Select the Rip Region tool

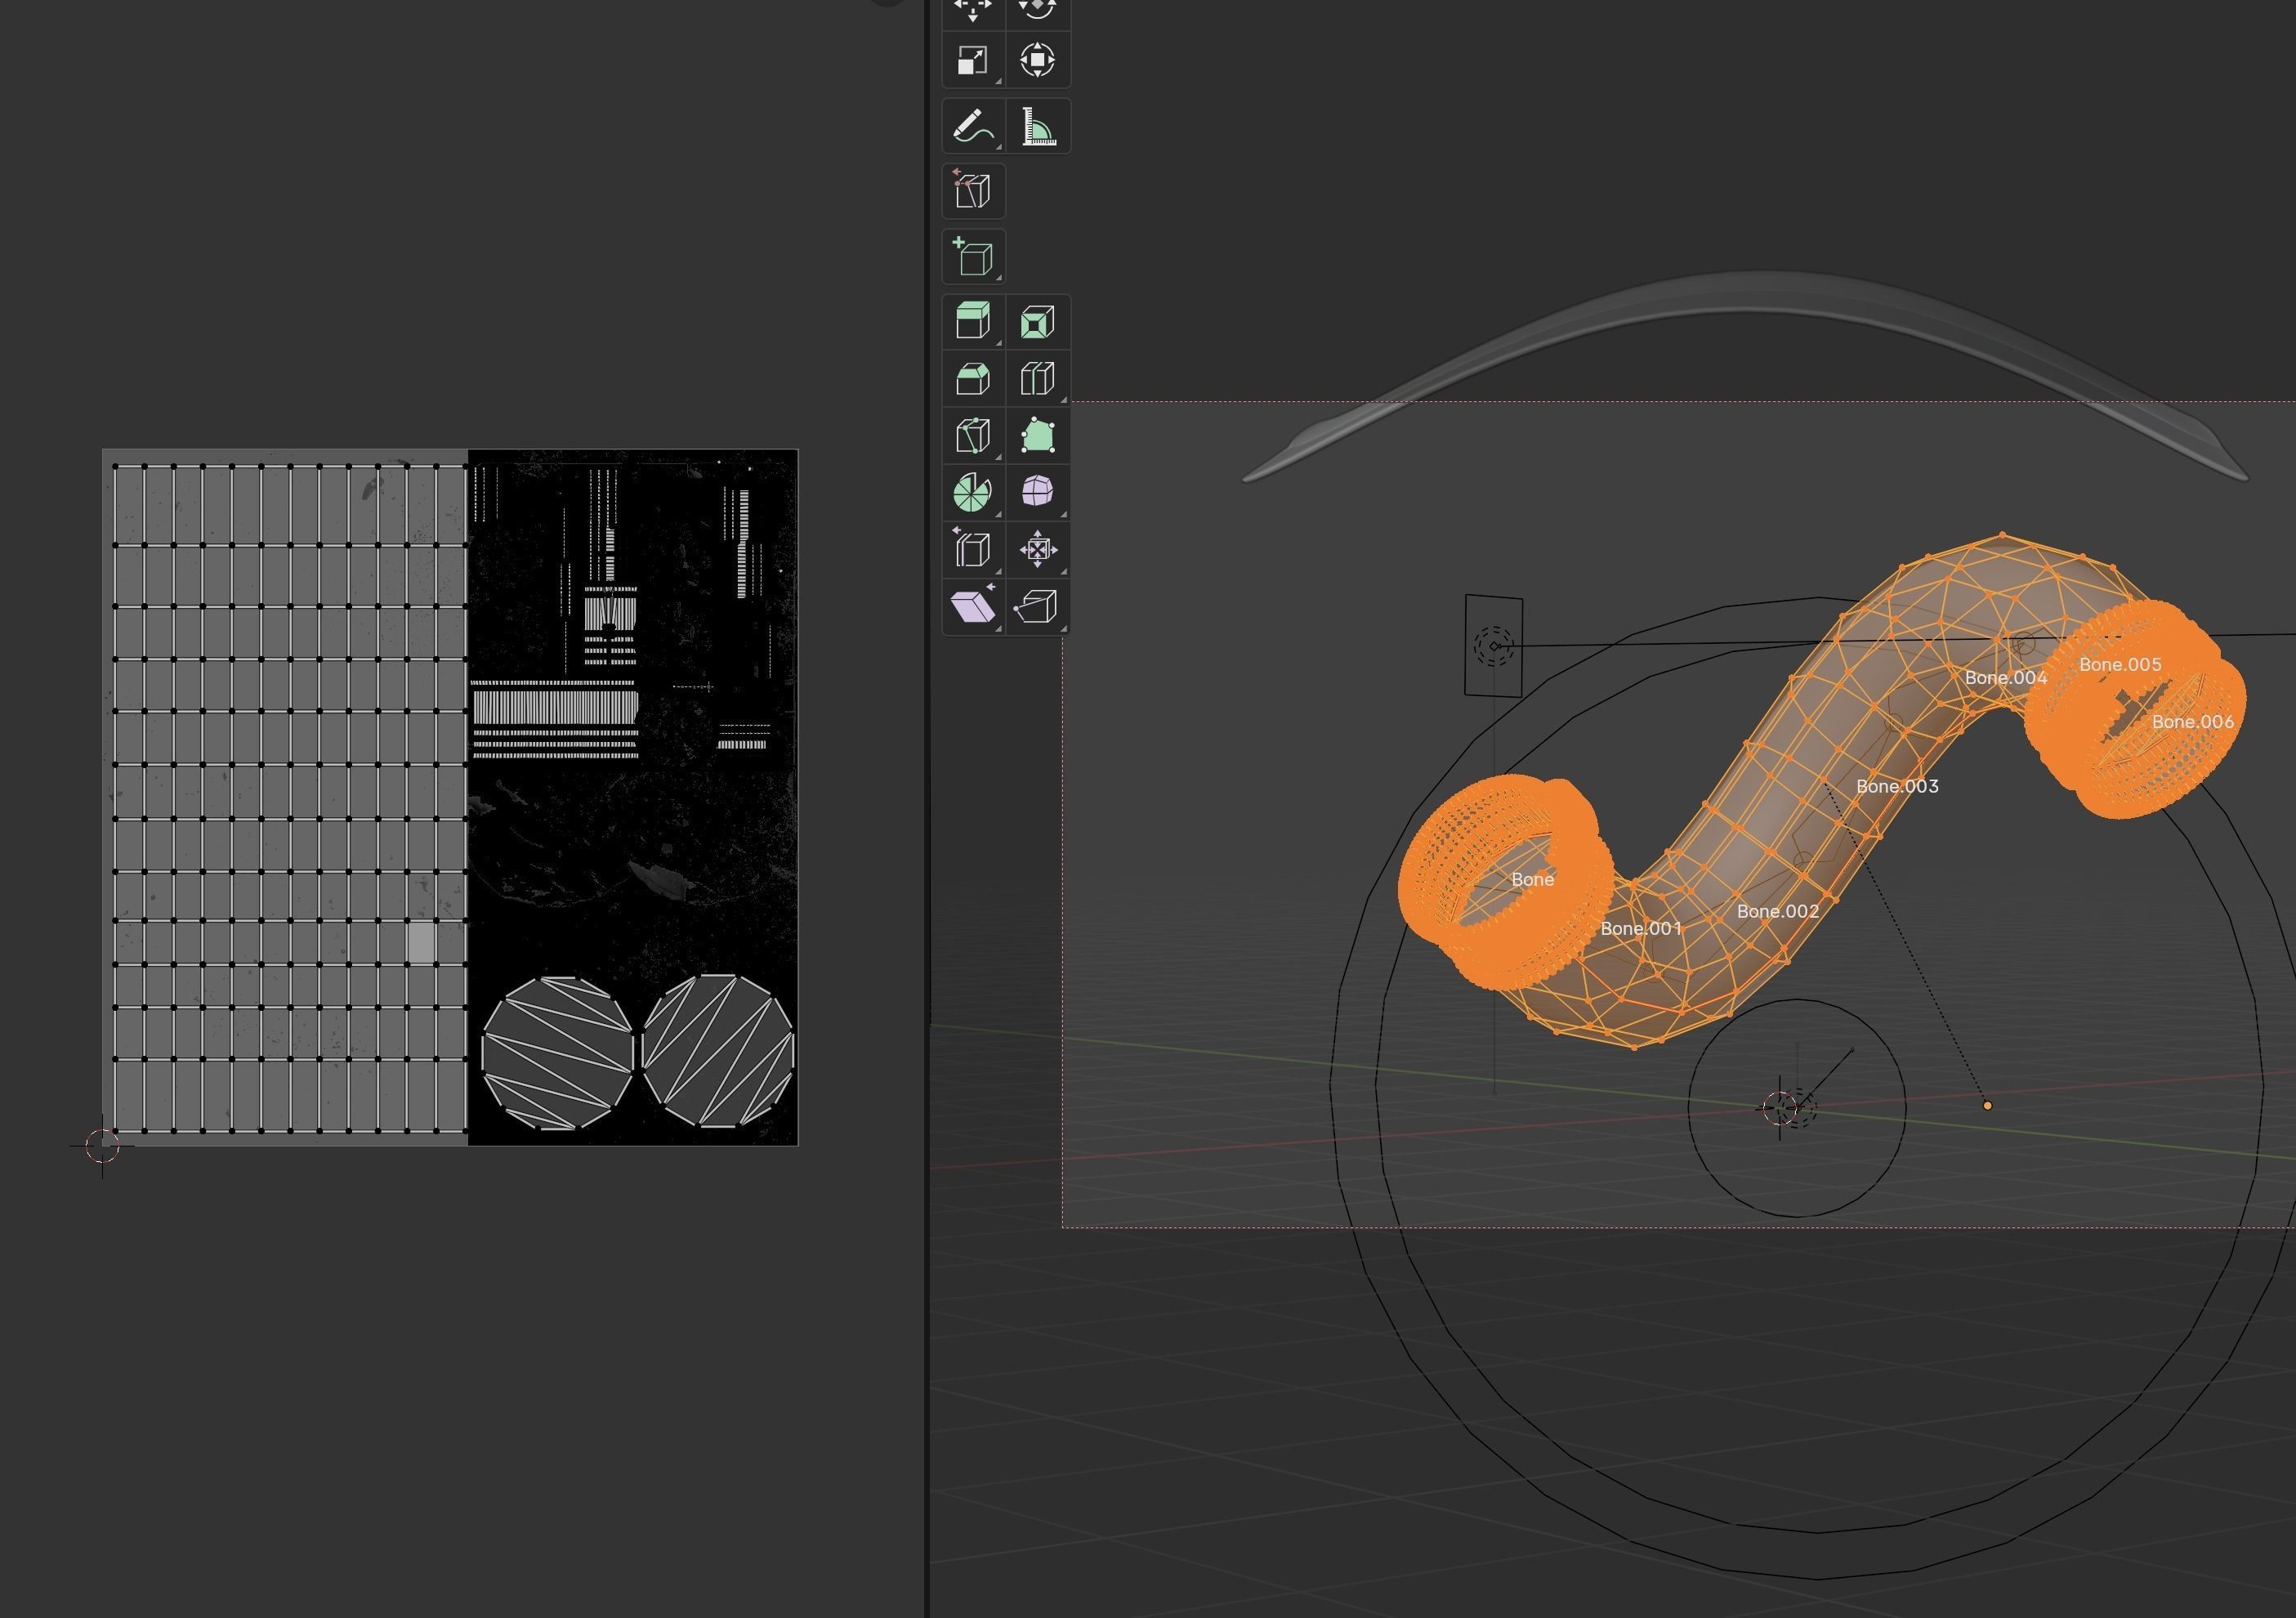coord(1037,606)
